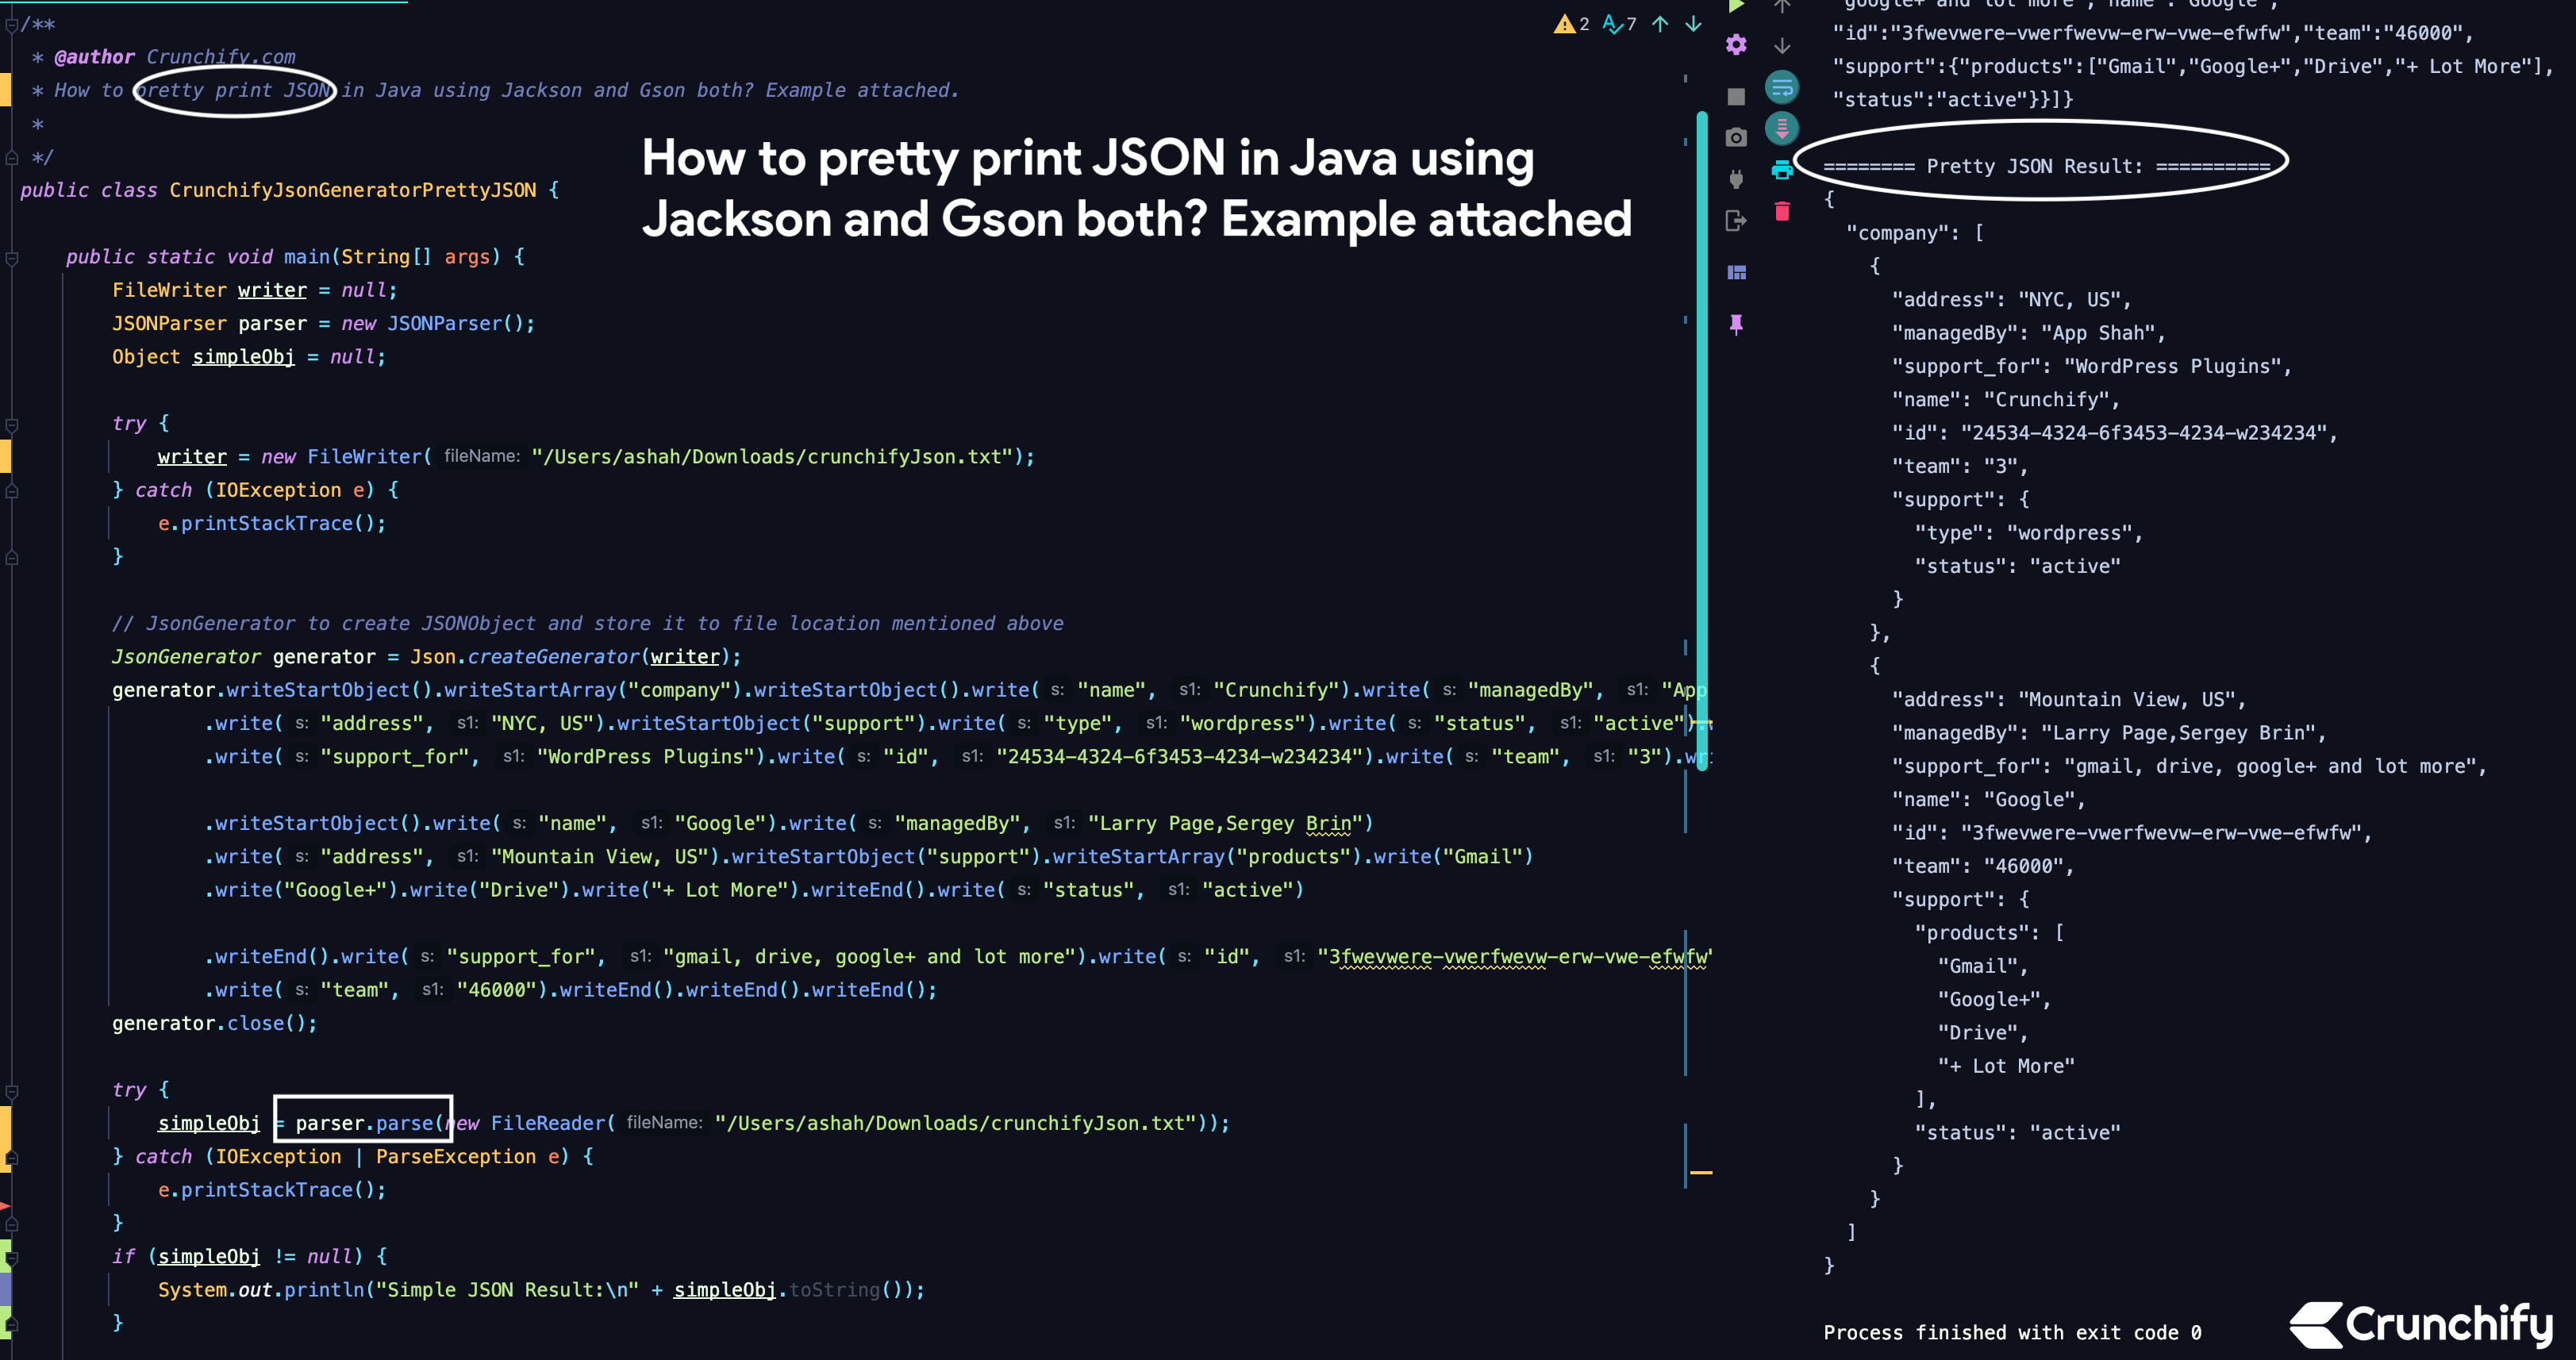Click the yellow warnings count indicator
2576x1360 pixels.
pos(1571,24)
